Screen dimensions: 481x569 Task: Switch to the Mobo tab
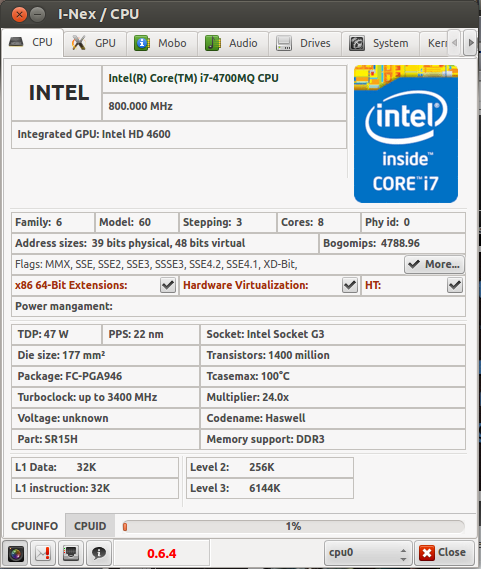click(x=162, y=43)
